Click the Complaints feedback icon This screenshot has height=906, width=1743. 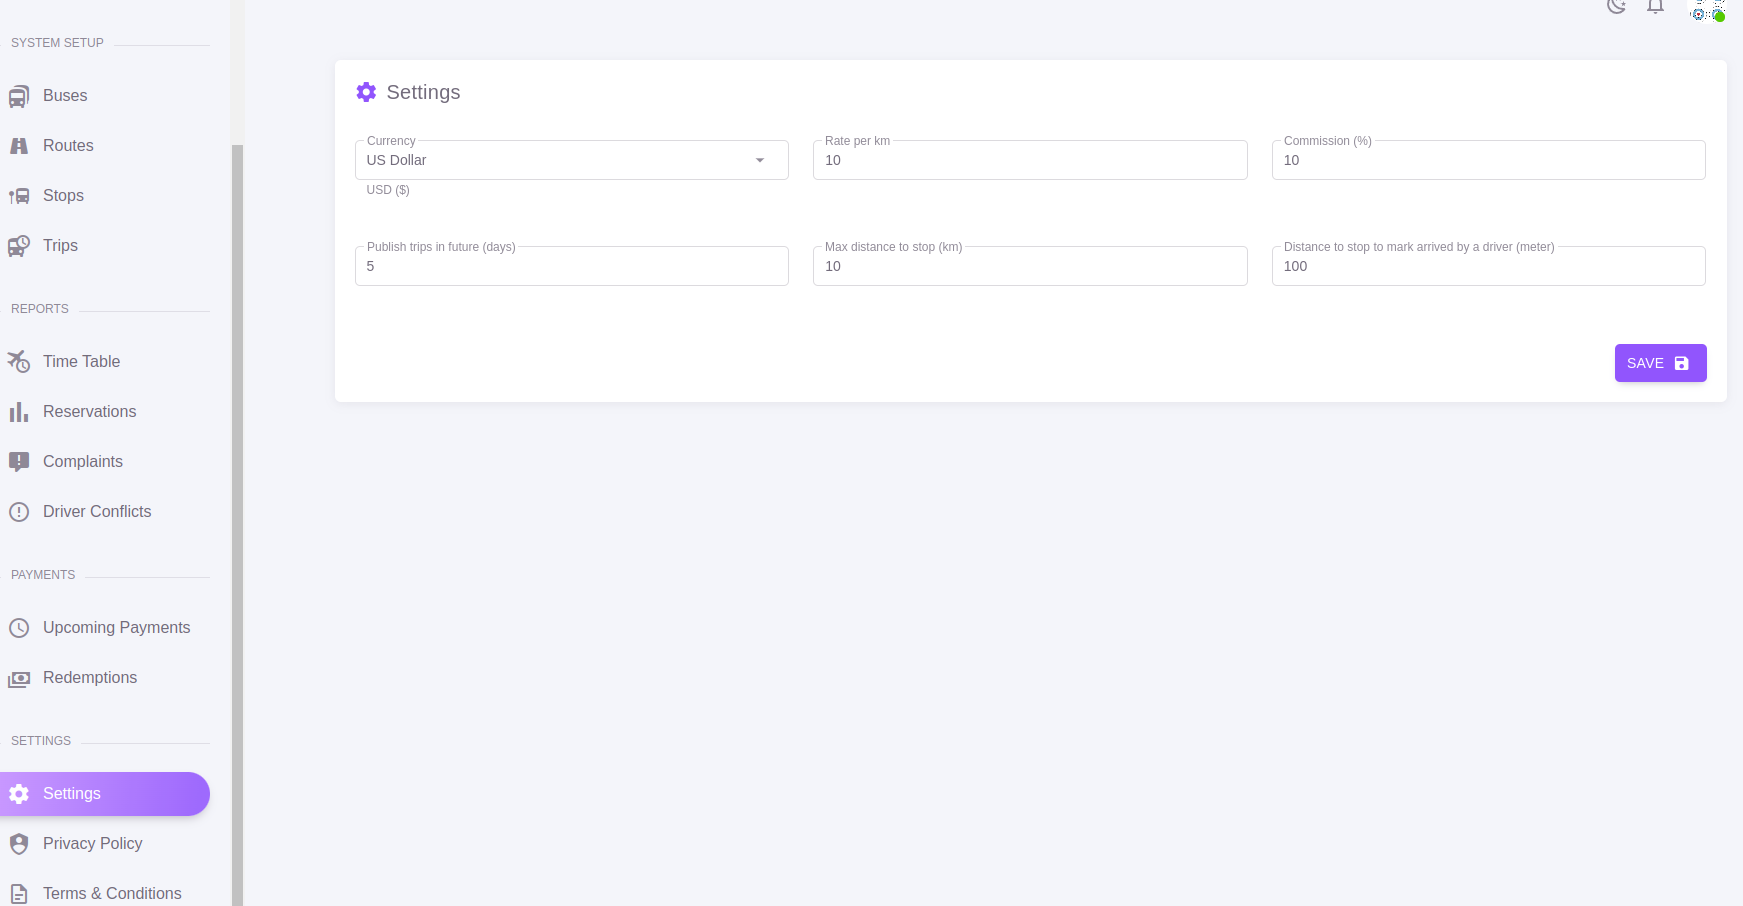coord(19,462)
